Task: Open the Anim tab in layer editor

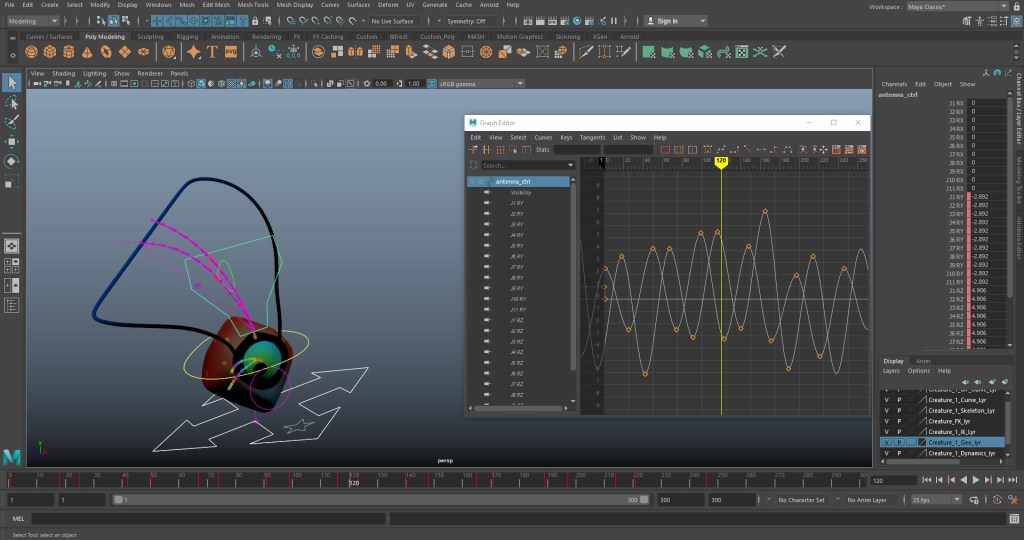Action: point(923,361)
